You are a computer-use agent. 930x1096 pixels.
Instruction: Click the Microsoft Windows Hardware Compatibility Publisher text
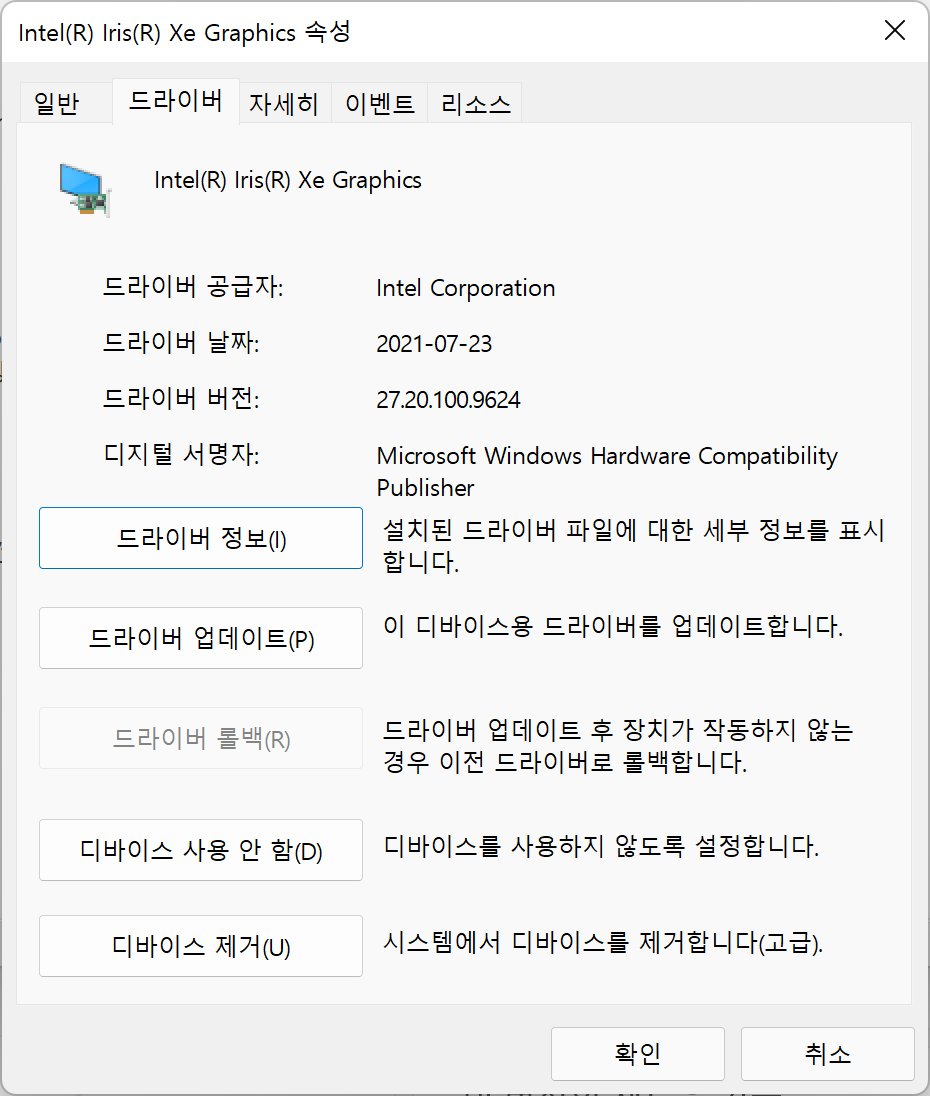tap(606, 472)
